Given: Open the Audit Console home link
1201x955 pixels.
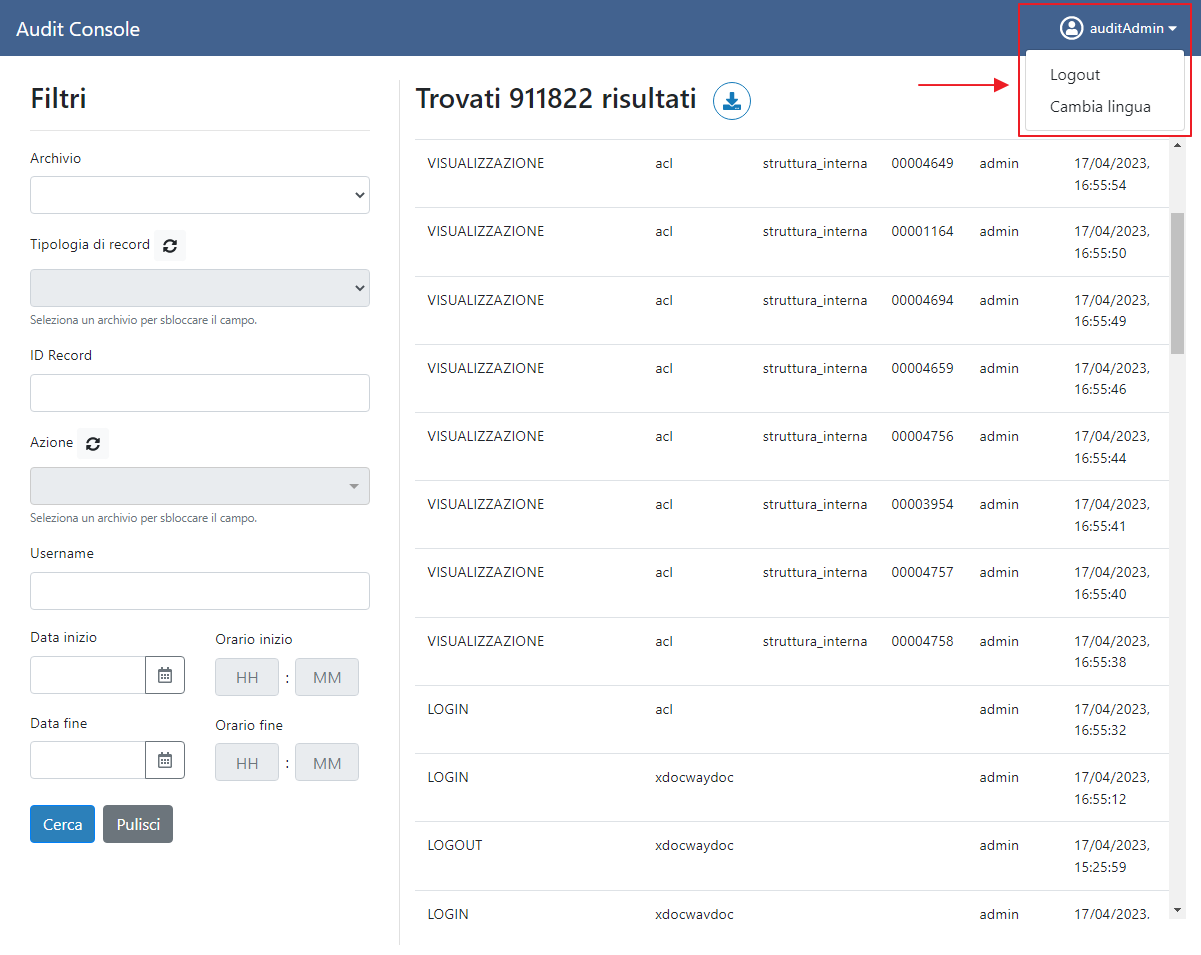Looking at the screenshot, I should tap(78, 29).
